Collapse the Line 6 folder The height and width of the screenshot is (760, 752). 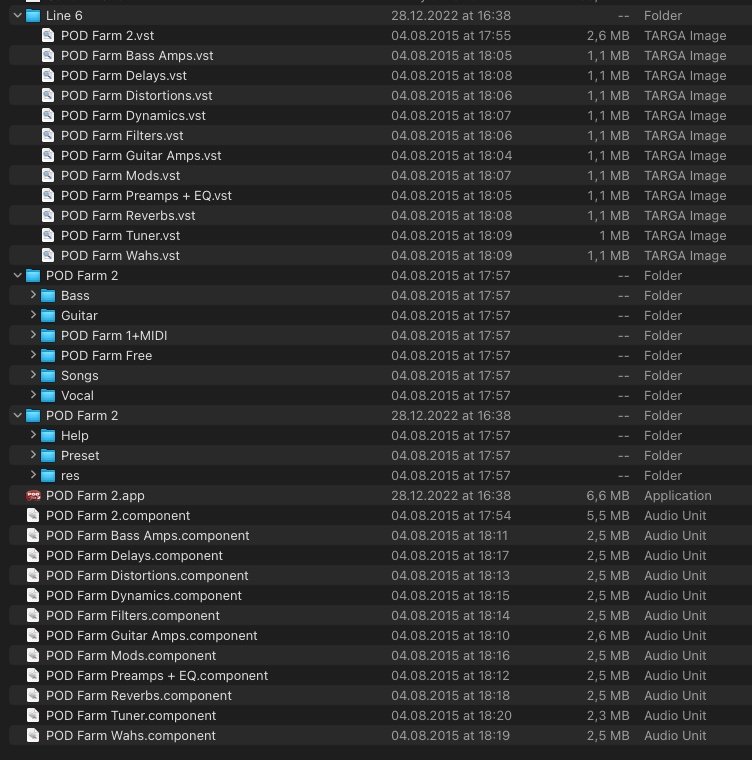pos(17,16)
